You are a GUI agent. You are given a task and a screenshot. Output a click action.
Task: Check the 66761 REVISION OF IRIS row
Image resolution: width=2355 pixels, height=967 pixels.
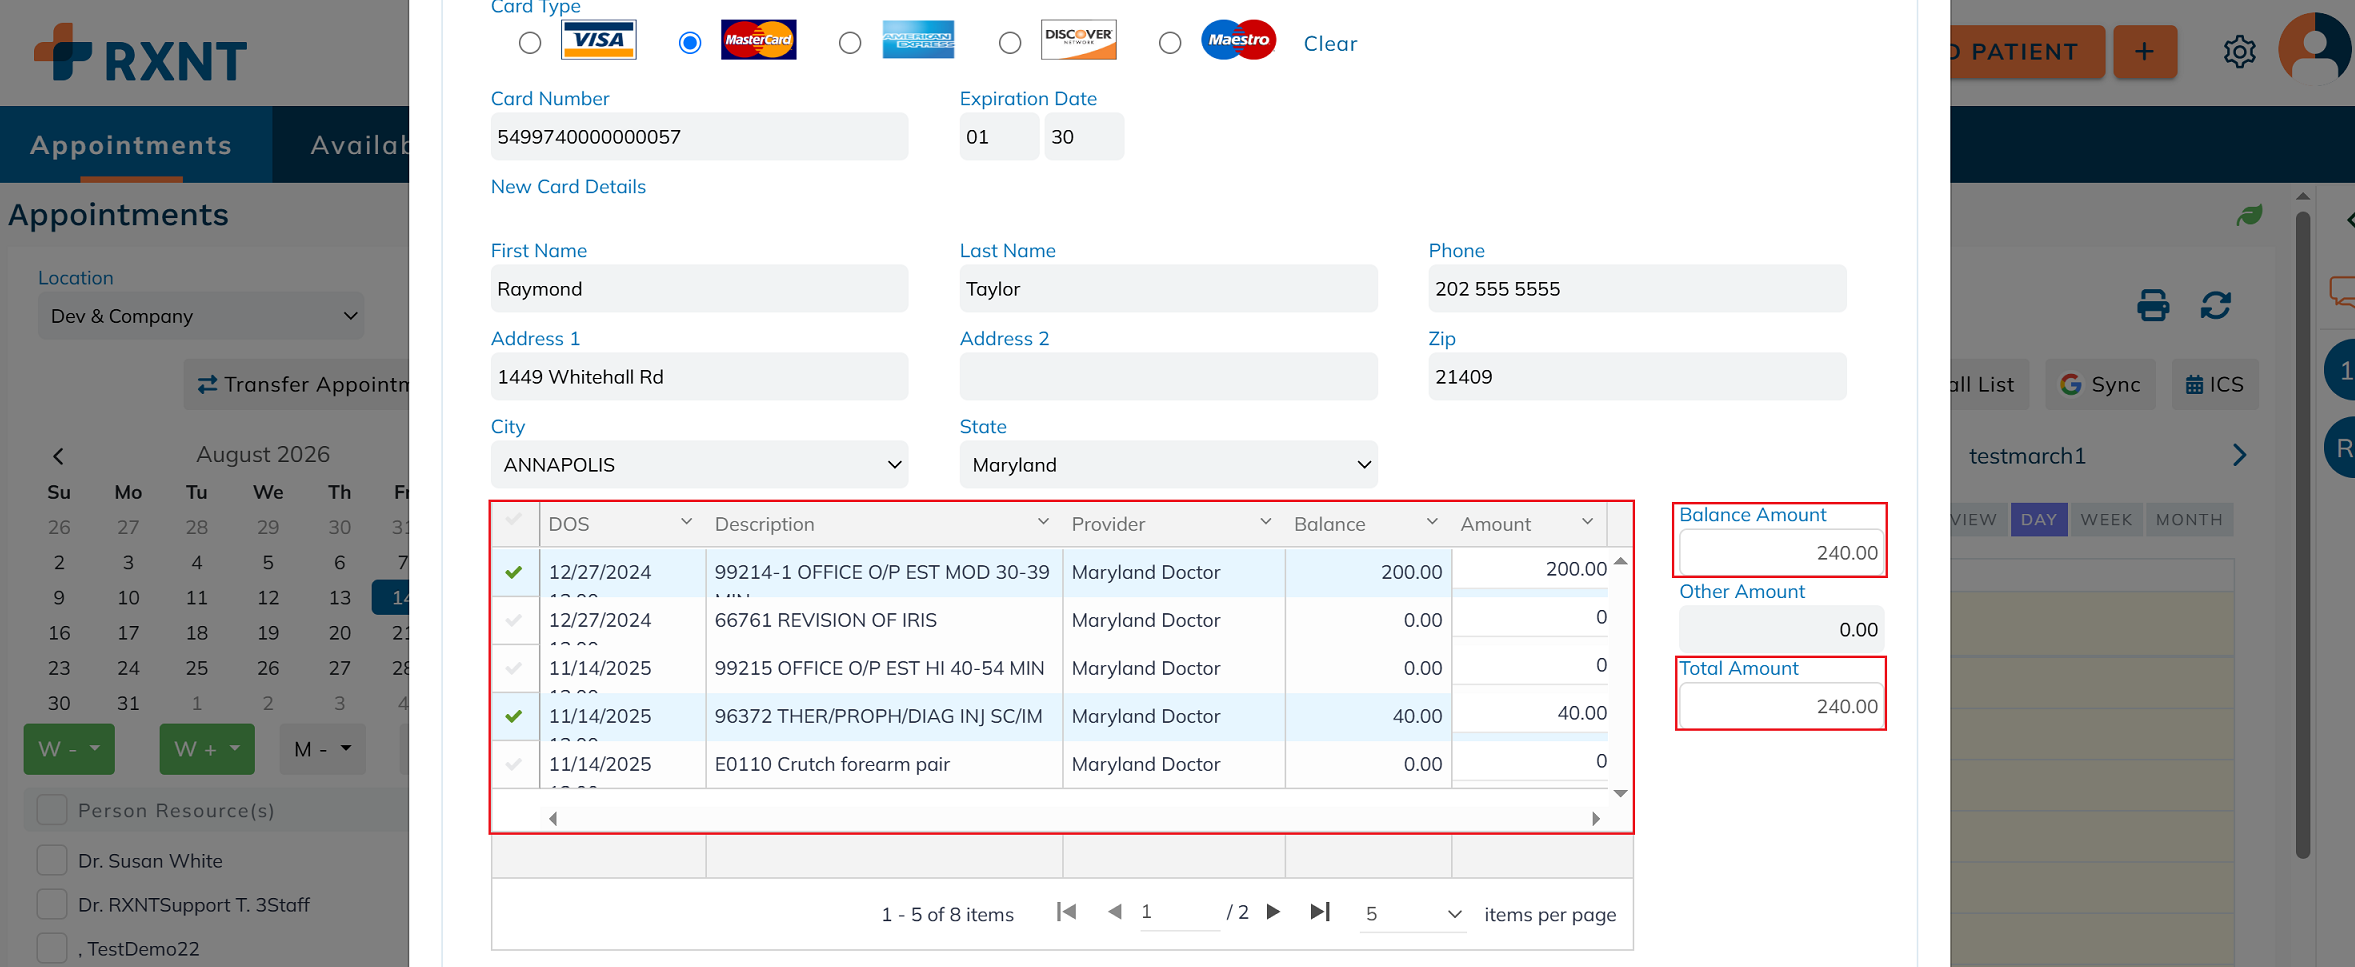click(514, 620)
